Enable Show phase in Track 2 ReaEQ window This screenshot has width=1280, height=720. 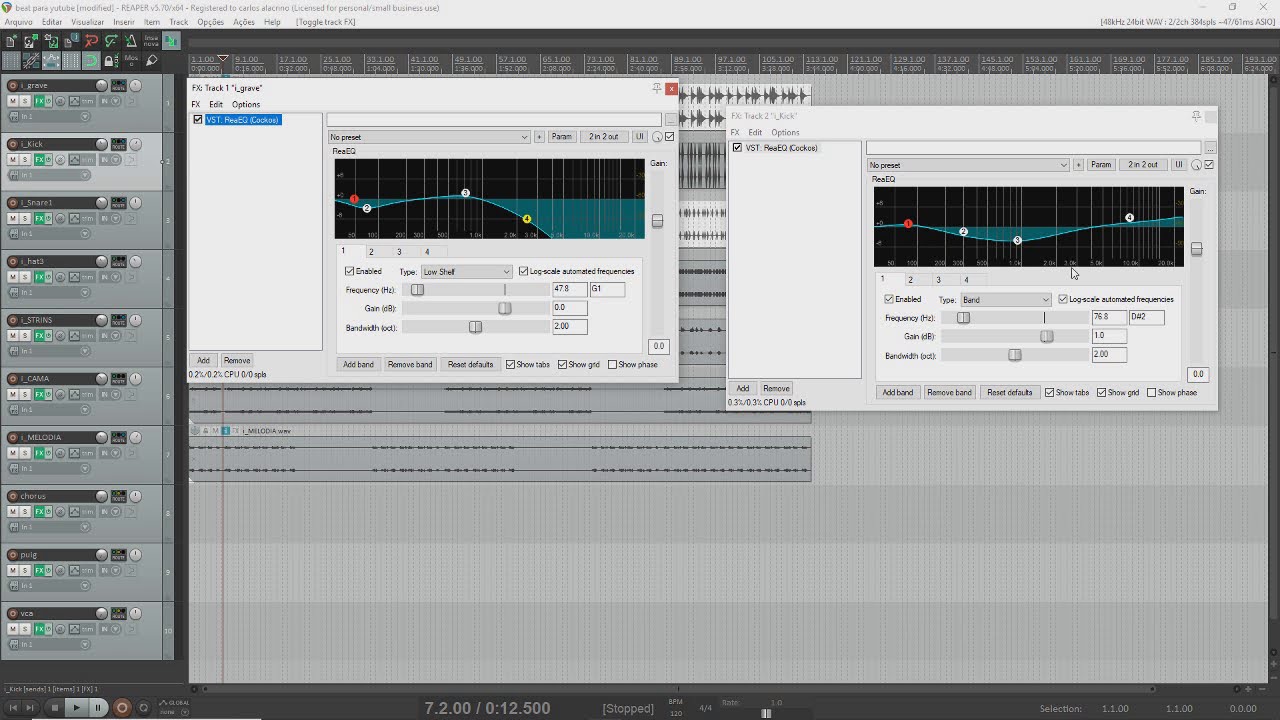pyautogui.click(x=1151, y=392)
